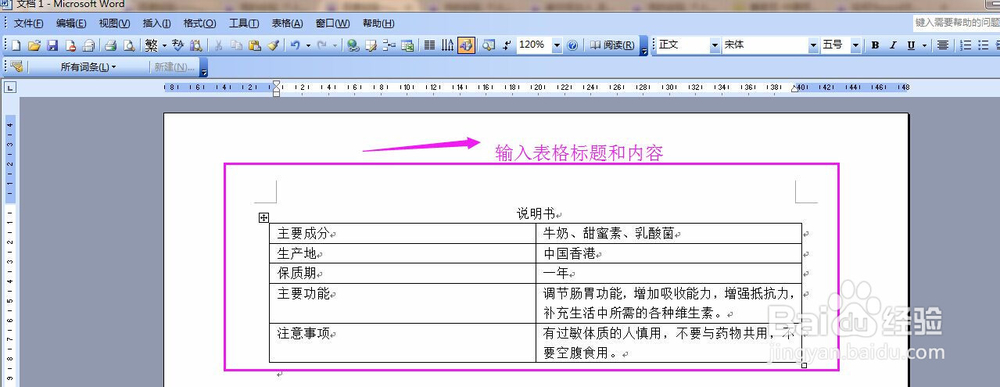Screen dimensions: 1000x387
Task: Click the Traditional Chinese conversion icon 繁
Action: [x=151, y=45]
